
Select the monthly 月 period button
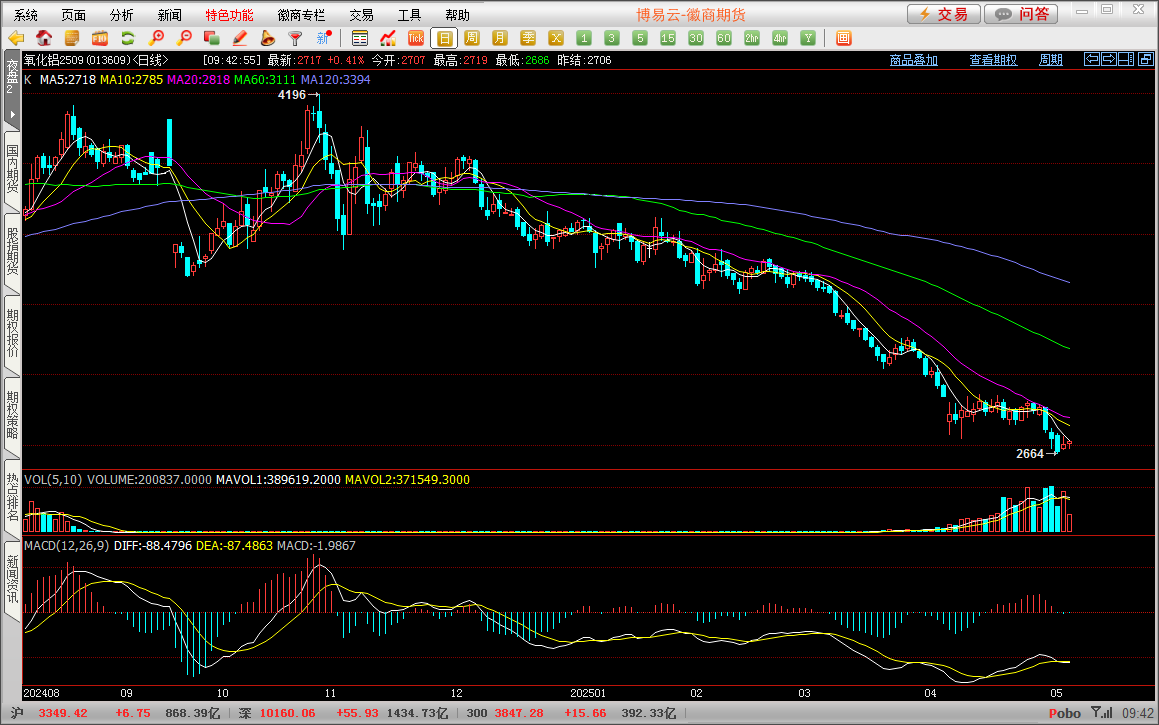pos(500,38)
